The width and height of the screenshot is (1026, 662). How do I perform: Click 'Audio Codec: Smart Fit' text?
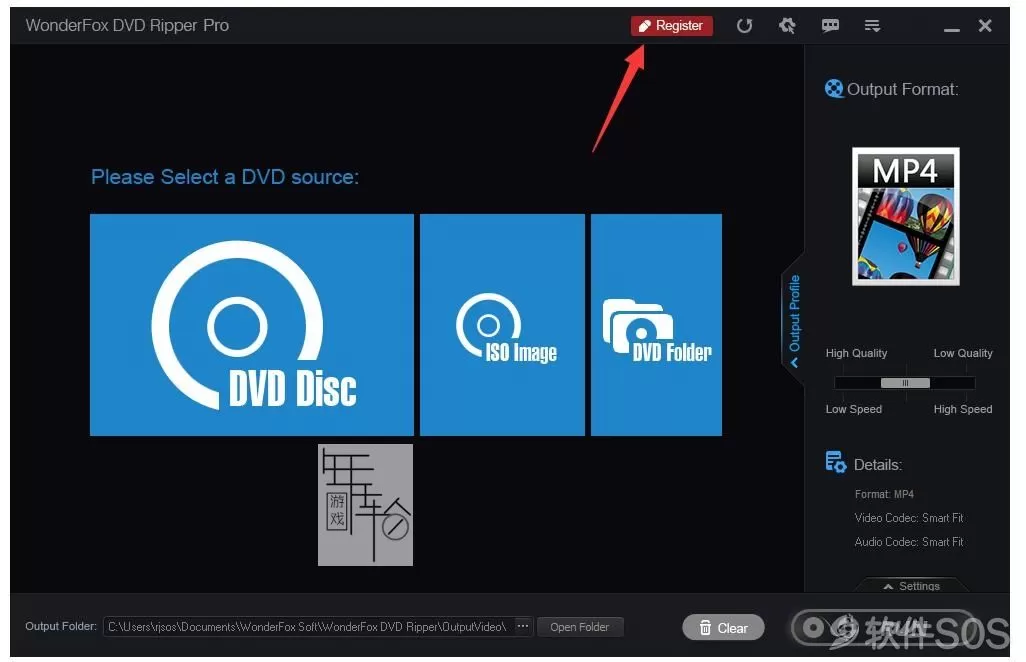[909, 542]
